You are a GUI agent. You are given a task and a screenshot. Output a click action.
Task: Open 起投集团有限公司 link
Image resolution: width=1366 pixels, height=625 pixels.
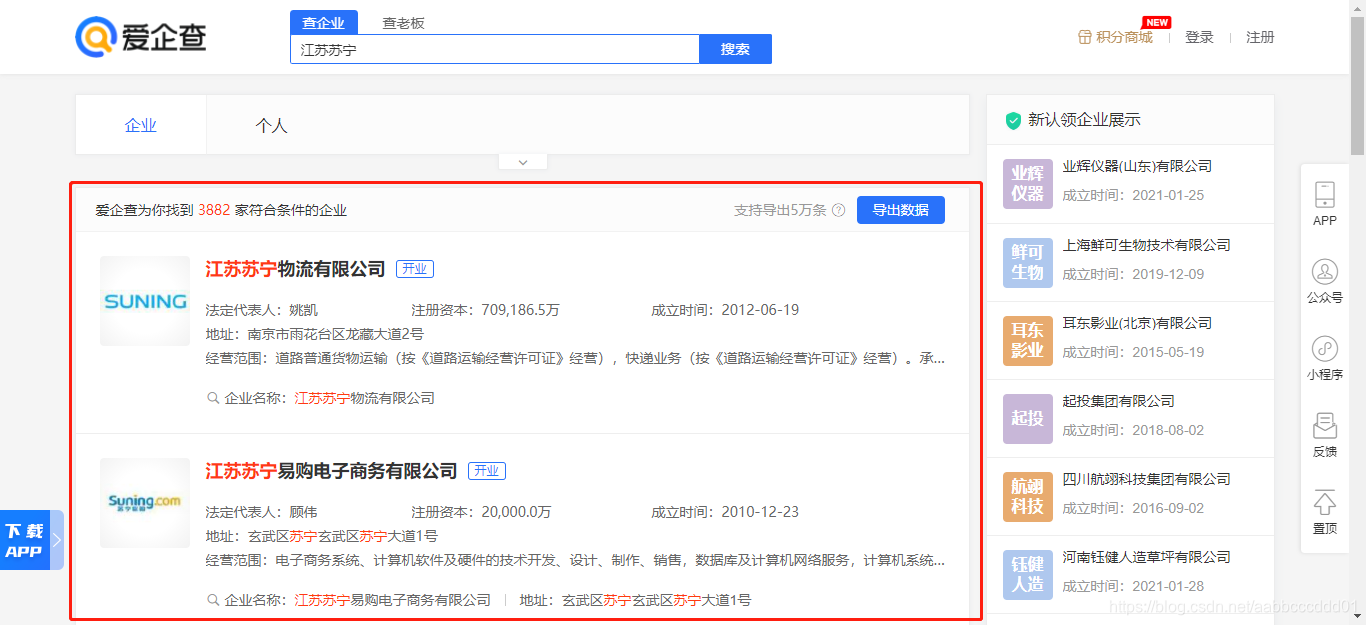[x=1118, y=401]
